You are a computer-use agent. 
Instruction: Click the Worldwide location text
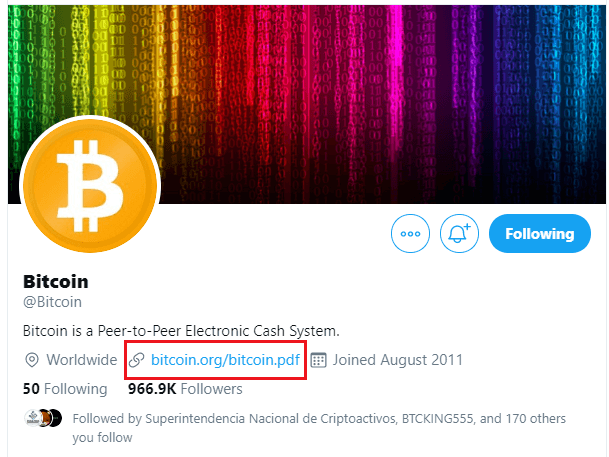82,360
